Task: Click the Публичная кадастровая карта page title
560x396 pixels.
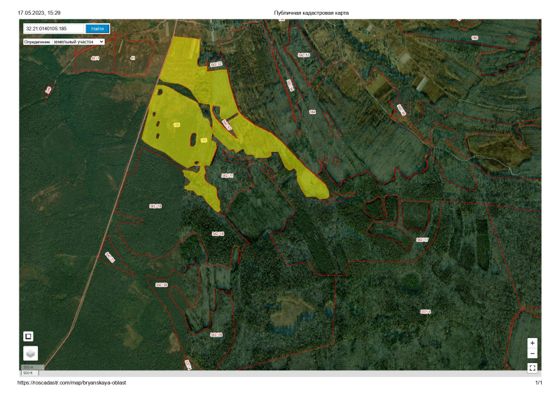Action: 311,13
